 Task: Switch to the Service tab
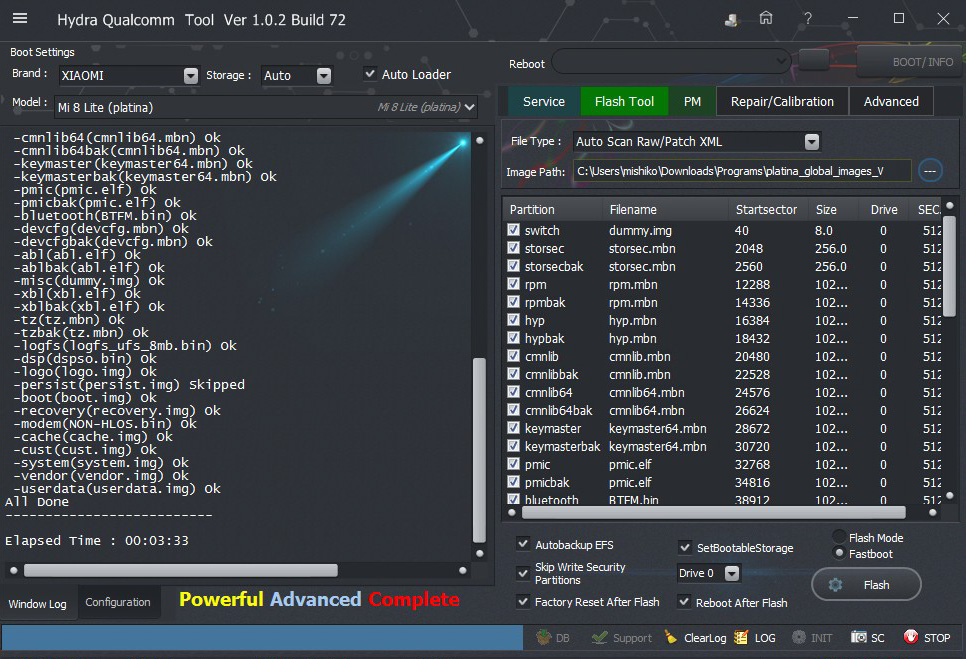pos(543,102)
